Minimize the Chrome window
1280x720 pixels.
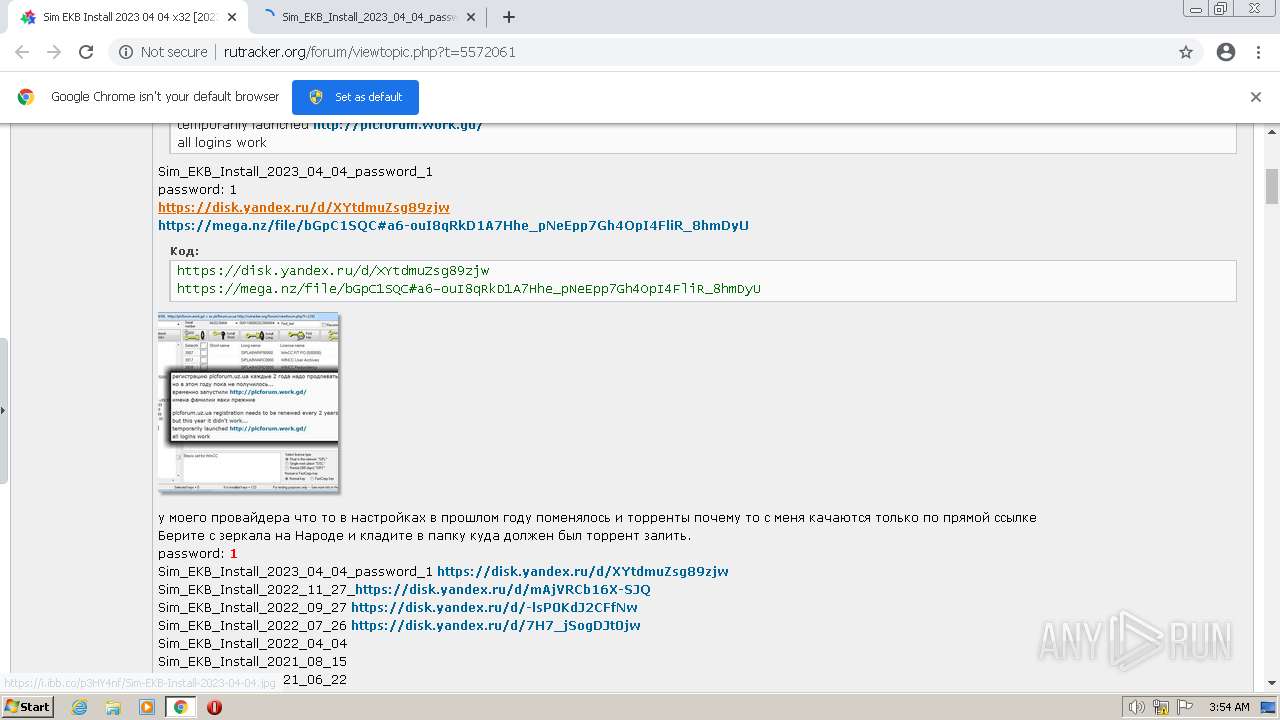pos(1195,9)
